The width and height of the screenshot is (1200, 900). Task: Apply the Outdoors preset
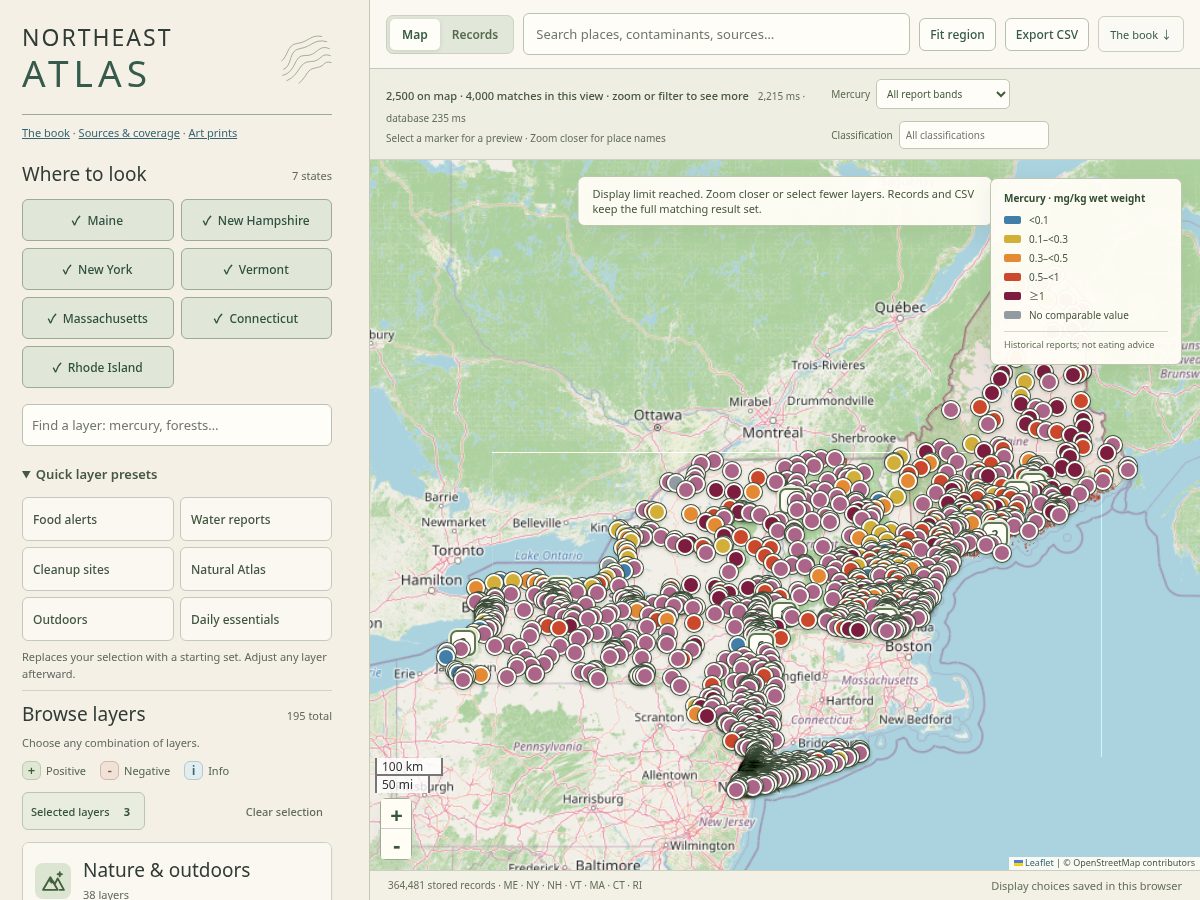98,619
